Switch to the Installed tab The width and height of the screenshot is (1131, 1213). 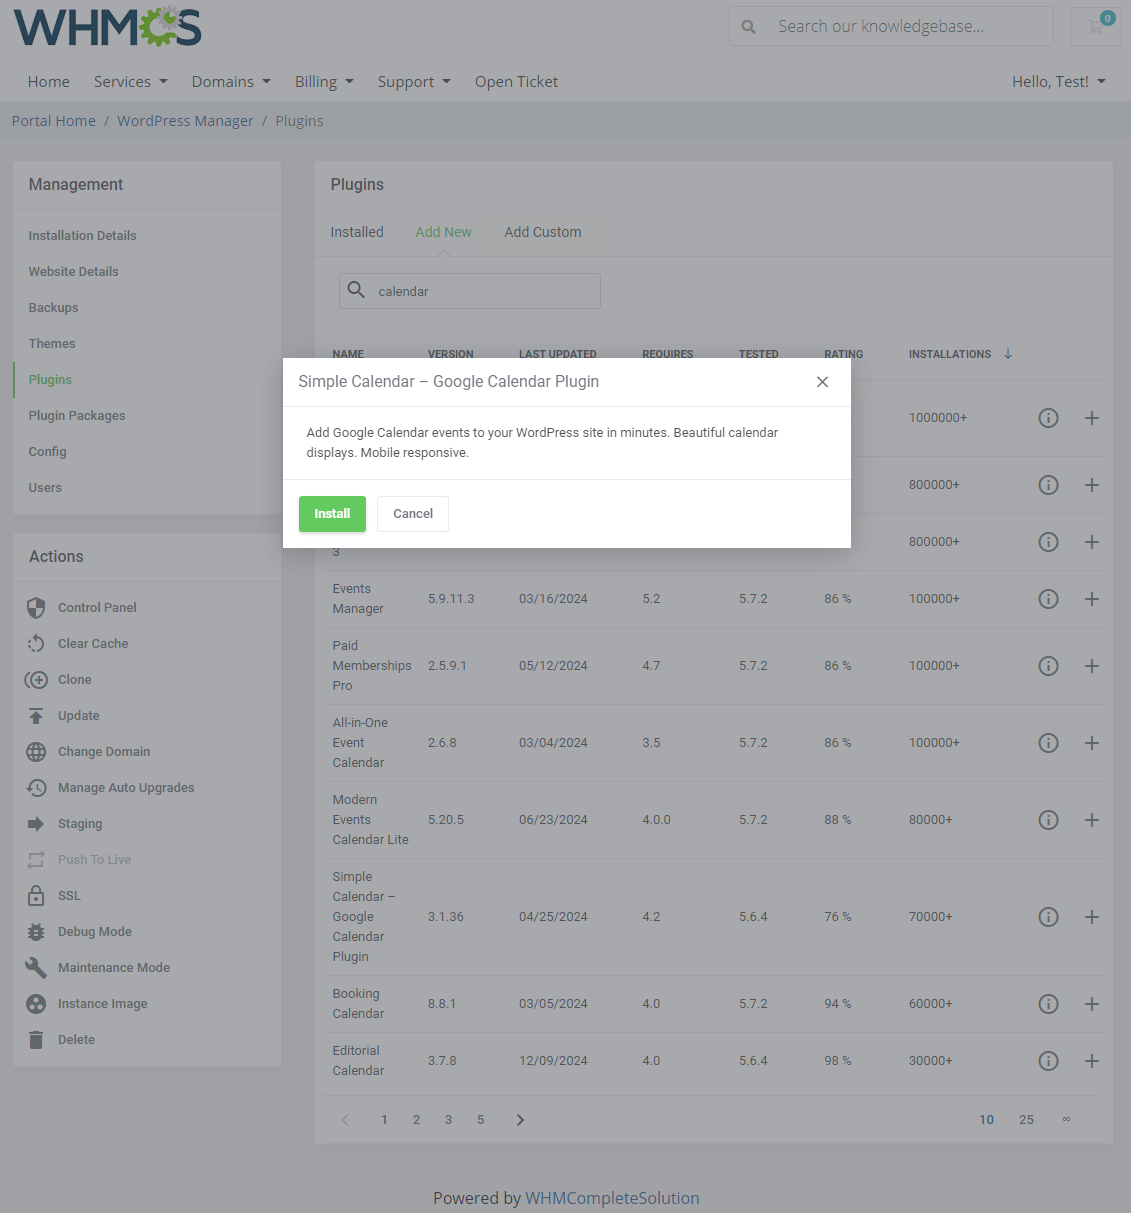(357, 232)
